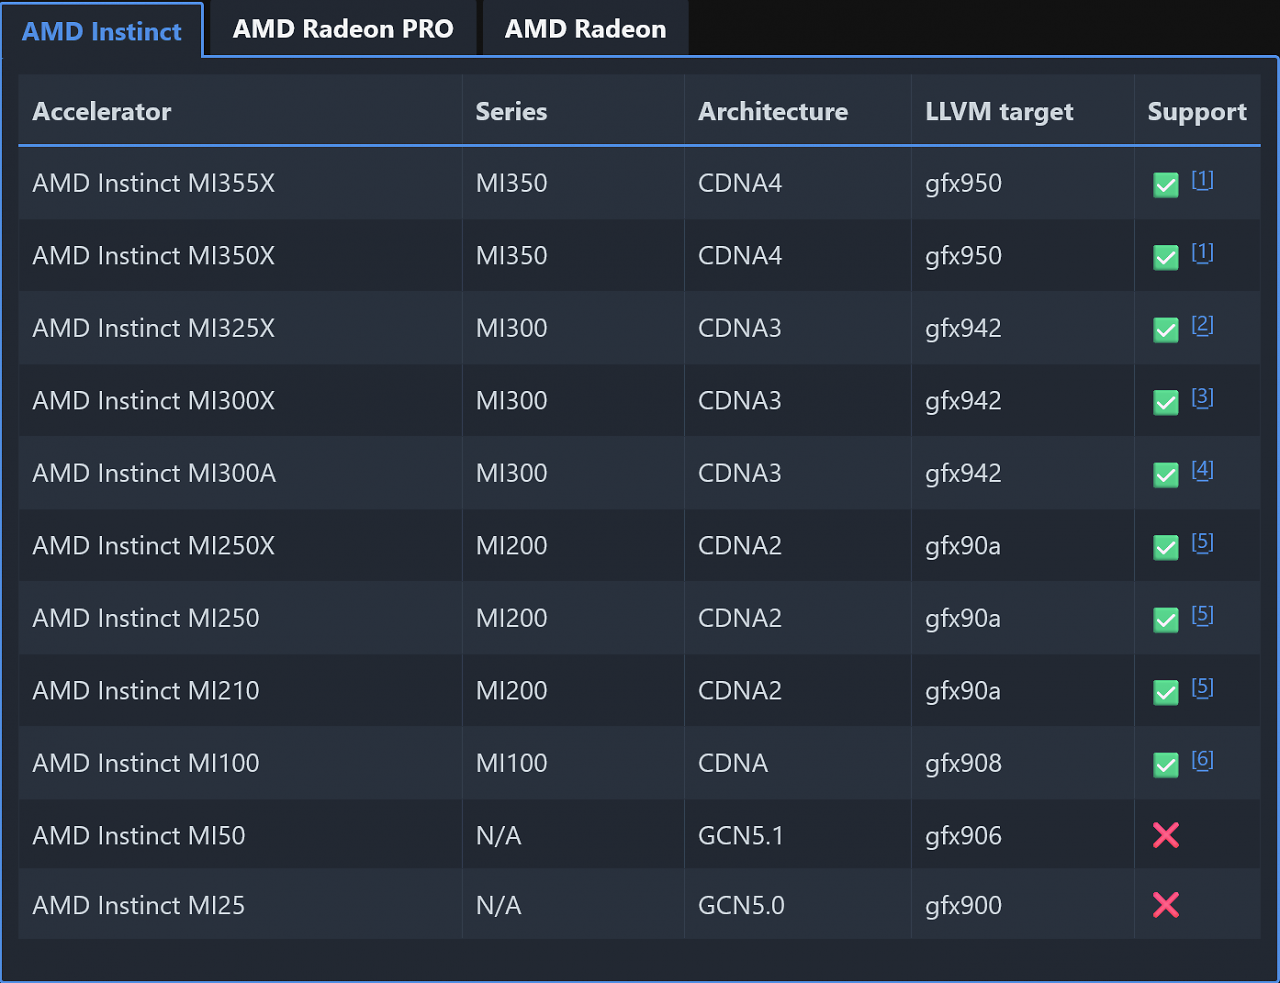Open footnote link [6] for MI100
Viewport: 1280px width, 983px height.
[1203, 759]
